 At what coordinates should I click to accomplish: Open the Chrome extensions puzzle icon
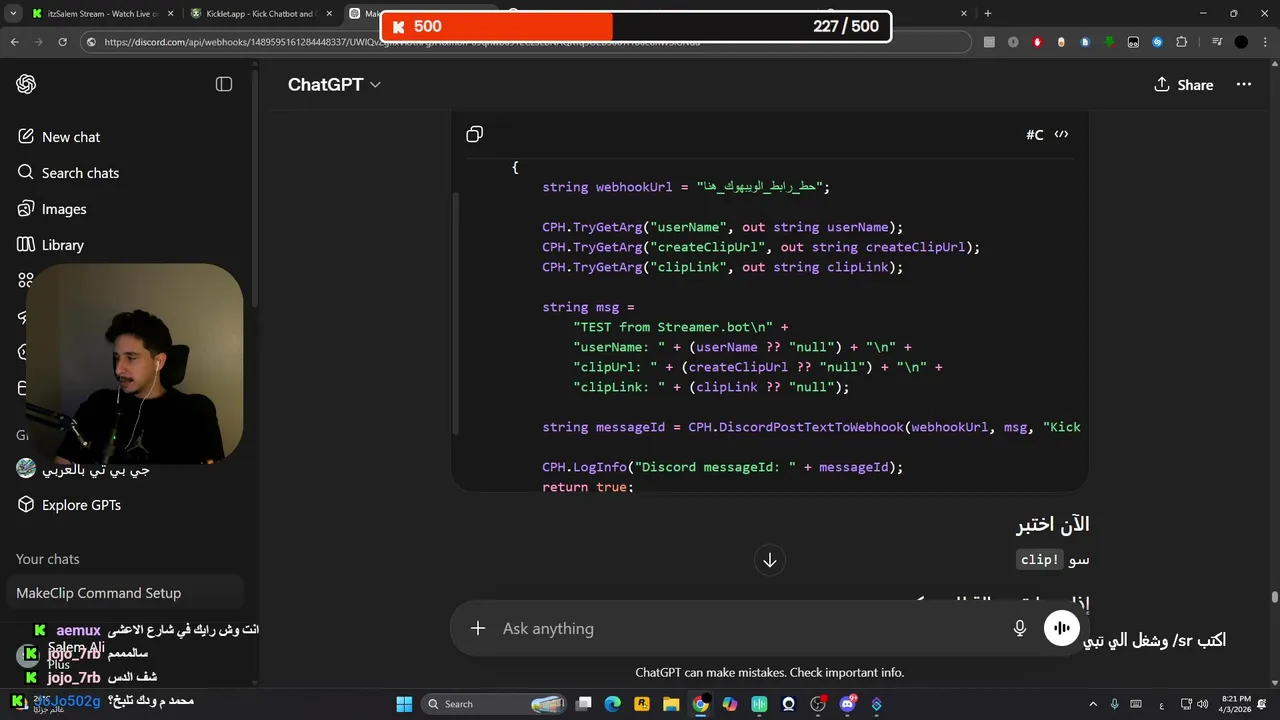pos(1182,42)
